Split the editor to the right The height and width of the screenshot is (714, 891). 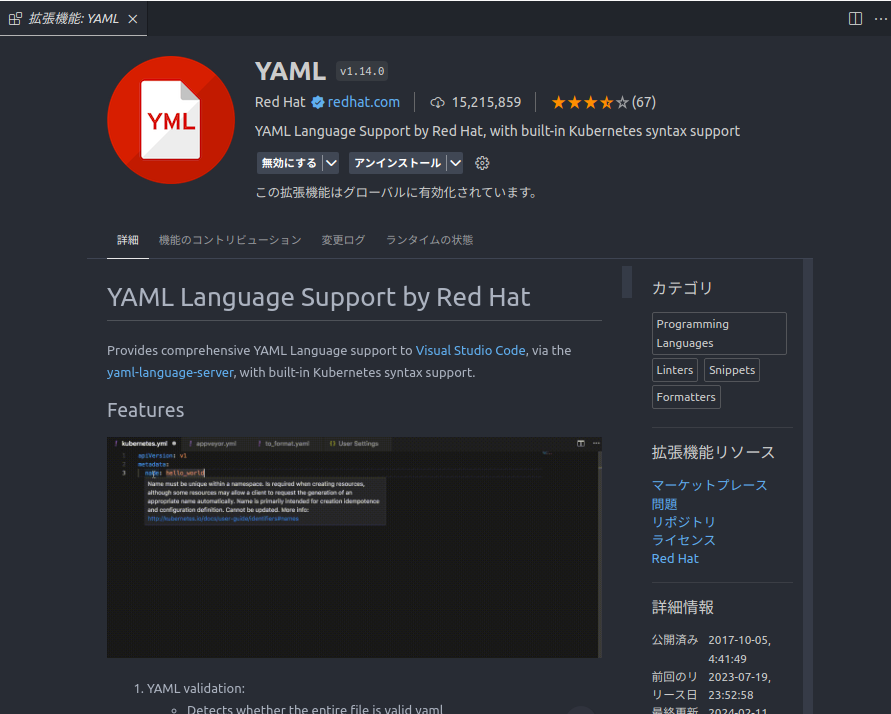[855, 19]
